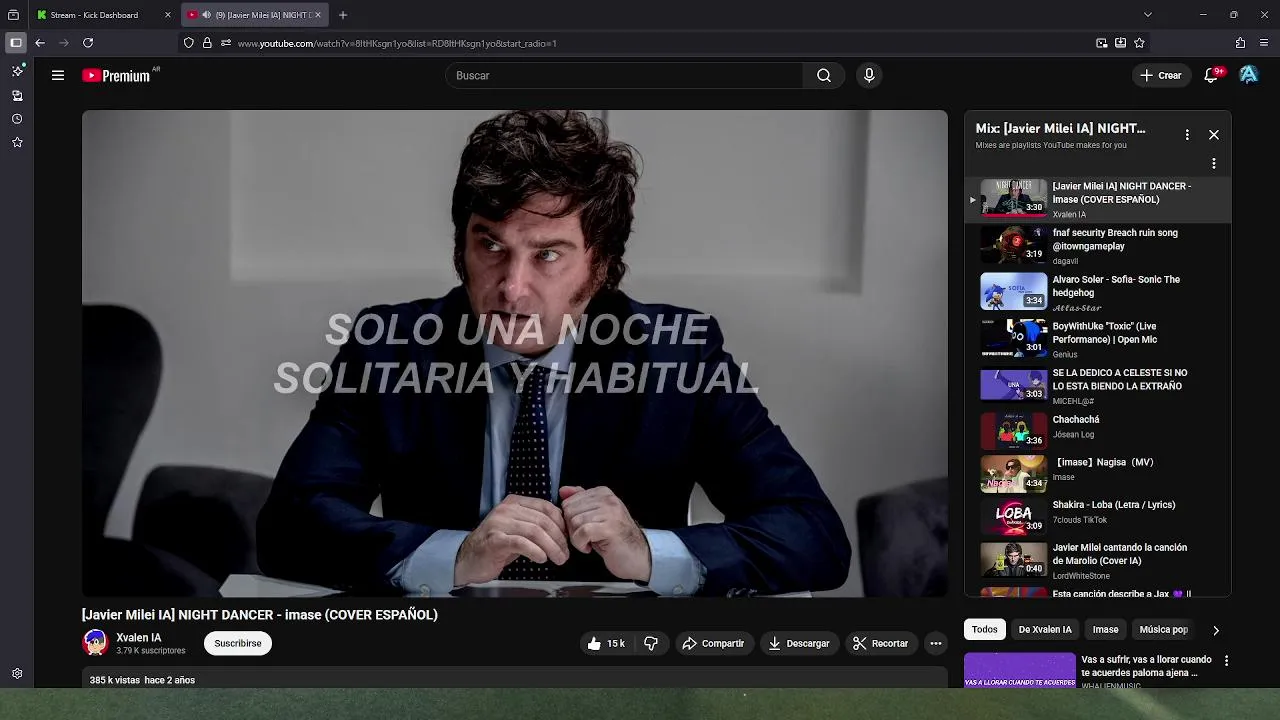Screen dimensions: 1280x720
Task: Play fnaf security Breach ruin song
Action: 1097,246
